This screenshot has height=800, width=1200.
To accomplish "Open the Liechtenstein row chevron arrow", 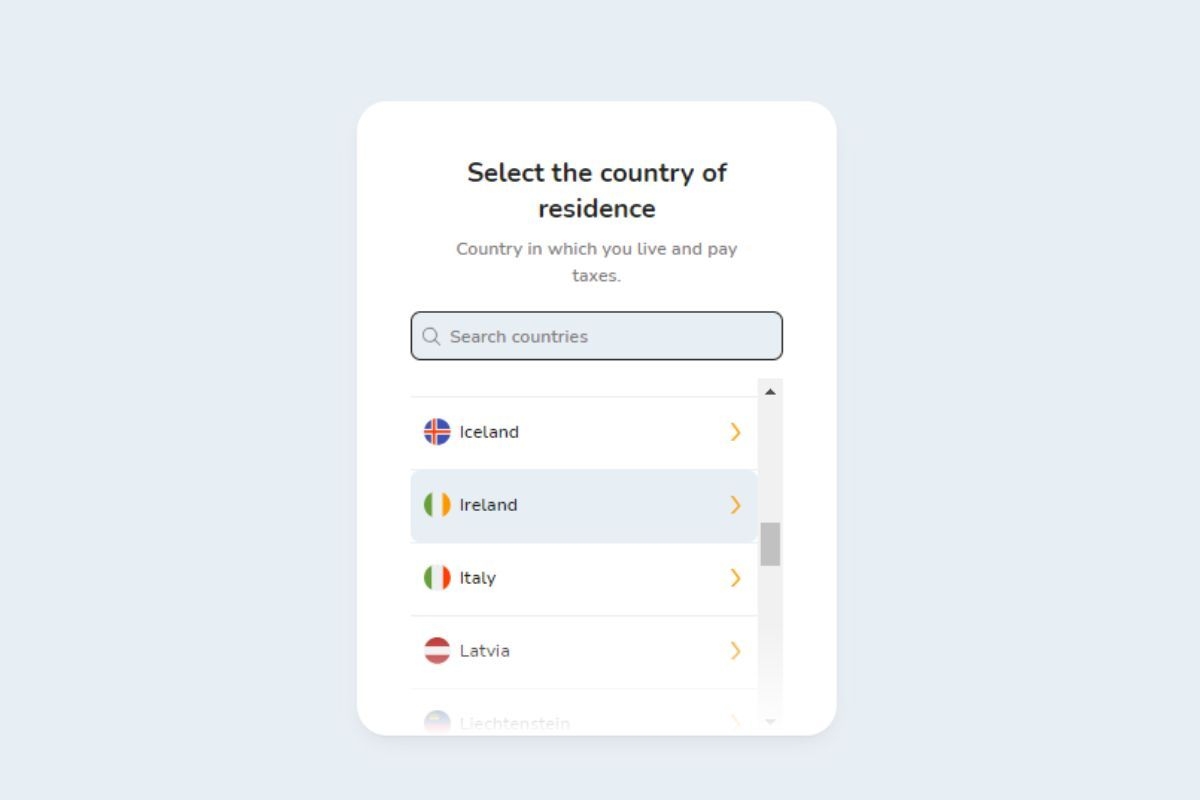I will click(736, 722).
